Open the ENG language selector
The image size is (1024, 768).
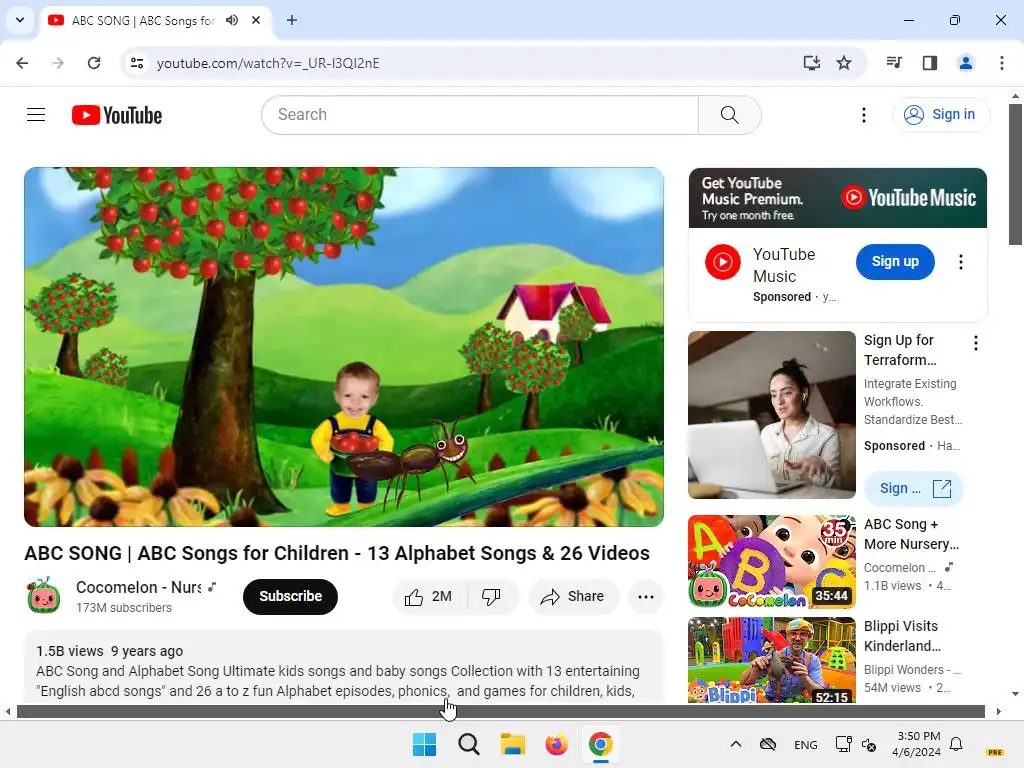click(x=805, y=744)
